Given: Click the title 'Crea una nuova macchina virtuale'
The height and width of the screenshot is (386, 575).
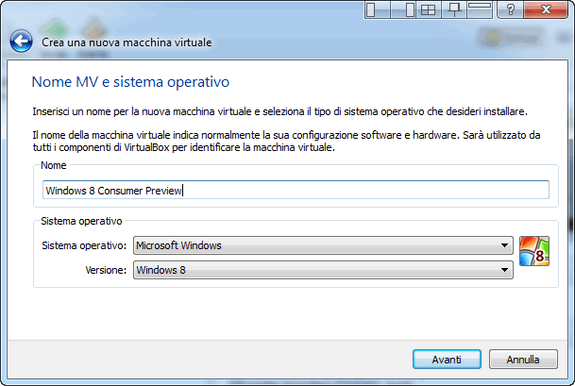Looking at the screenshot, I should point(127,42).
